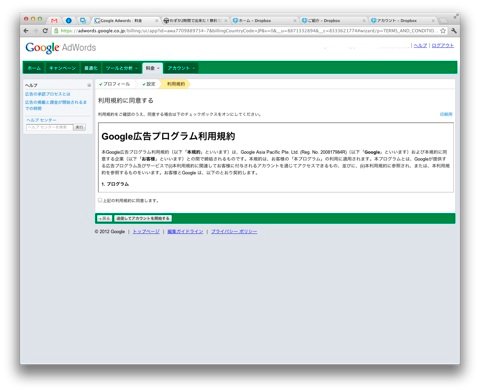480x392 pixels.
Task: Click the ヘルプ センター search field
Action: coord(49,127)
